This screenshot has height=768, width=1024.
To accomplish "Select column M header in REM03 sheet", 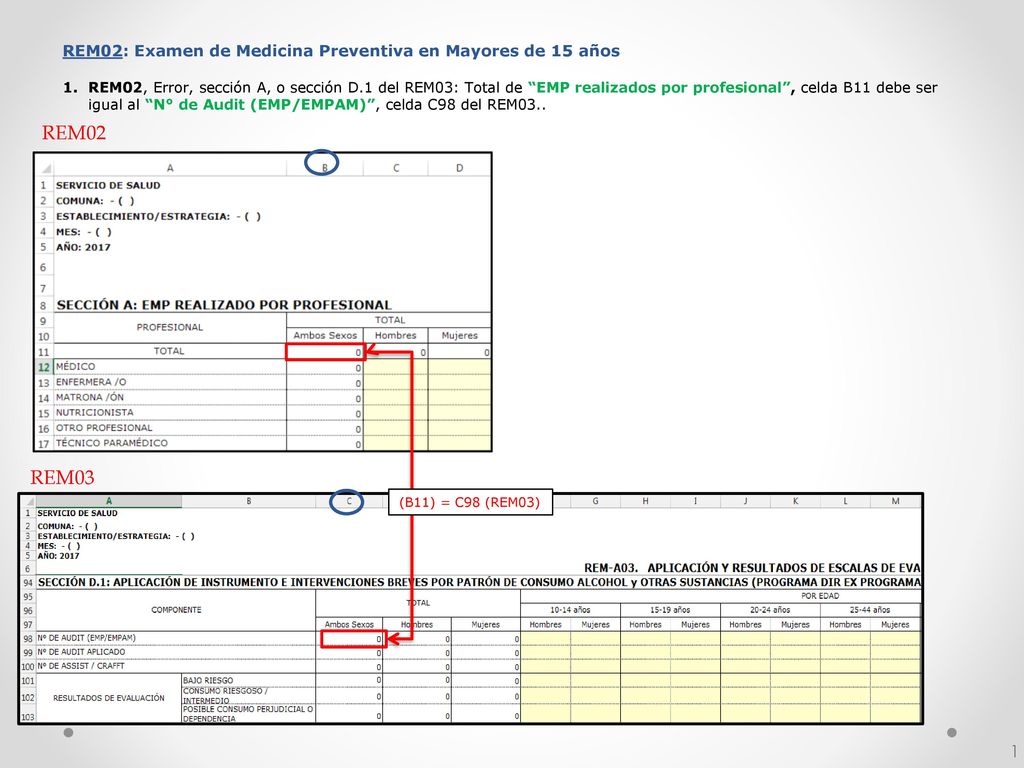I will (x=895, y=502).
